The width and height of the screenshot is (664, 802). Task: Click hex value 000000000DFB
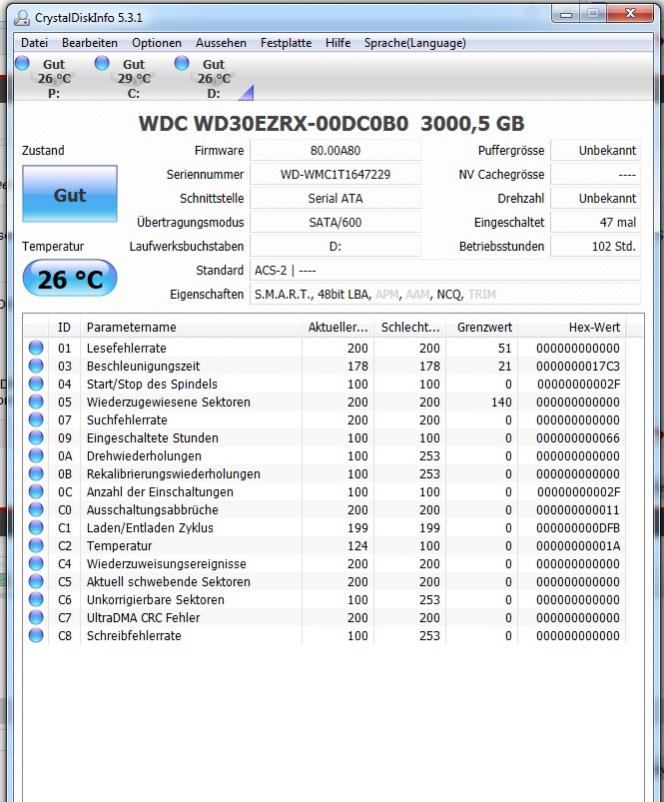point(578,528)
